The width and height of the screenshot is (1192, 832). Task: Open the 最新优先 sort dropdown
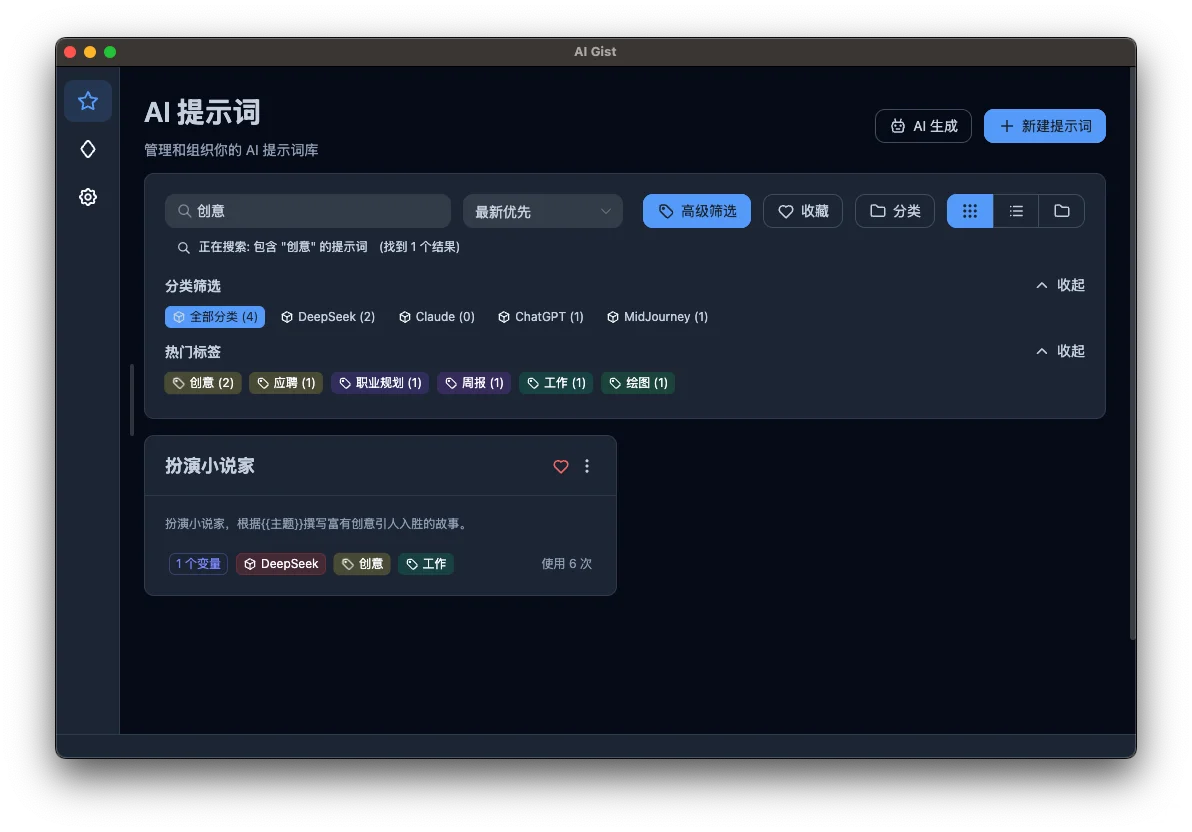pos(542,211)
